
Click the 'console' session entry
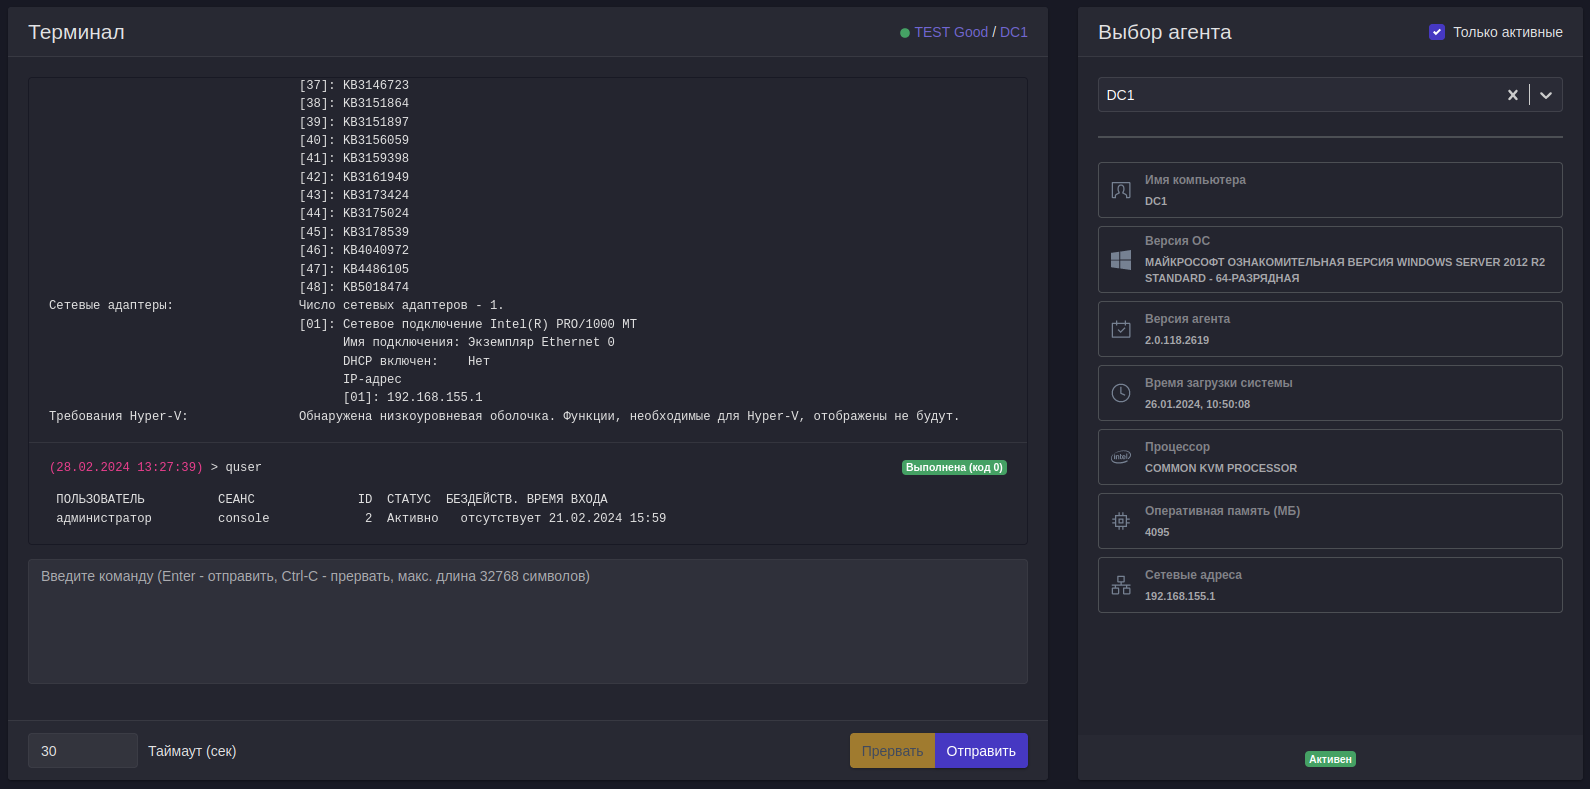(244, 518)
